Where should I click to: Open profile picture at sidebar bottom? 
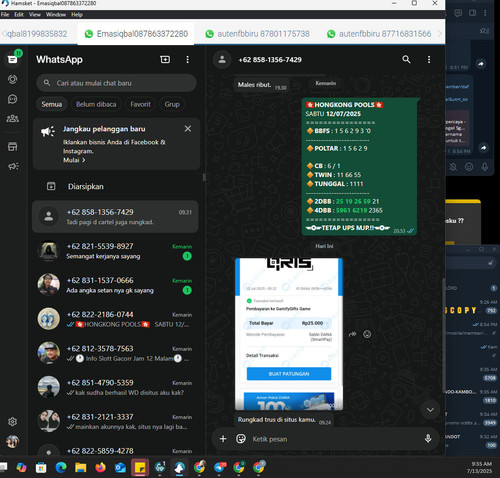(13, 442)
